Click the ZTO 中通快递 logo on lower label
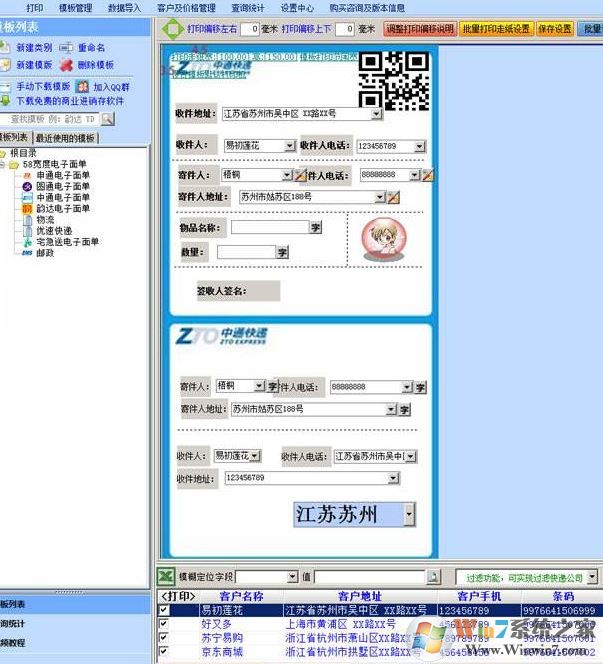Viewport: 603px width, 664px height. point(221,337)
